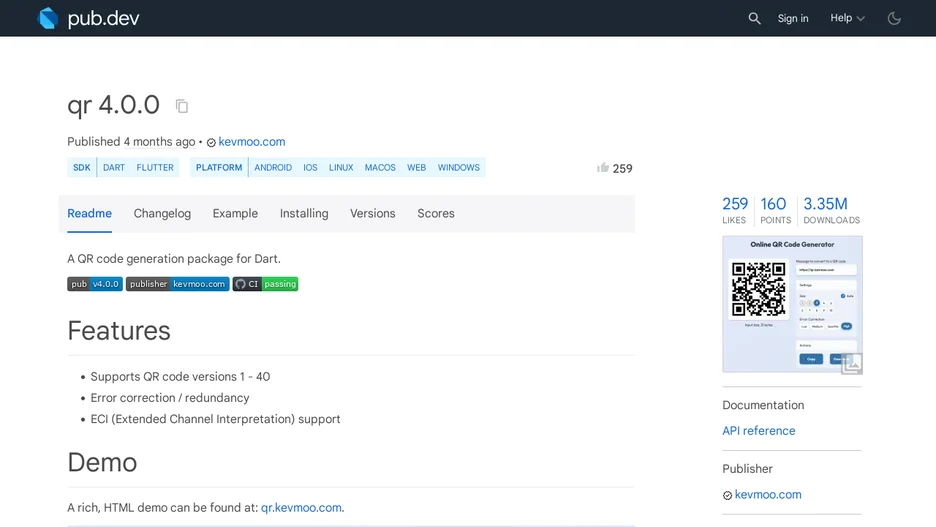
Task: Click the pub v4.0.0 badge
Action: [x=95, y=284]
